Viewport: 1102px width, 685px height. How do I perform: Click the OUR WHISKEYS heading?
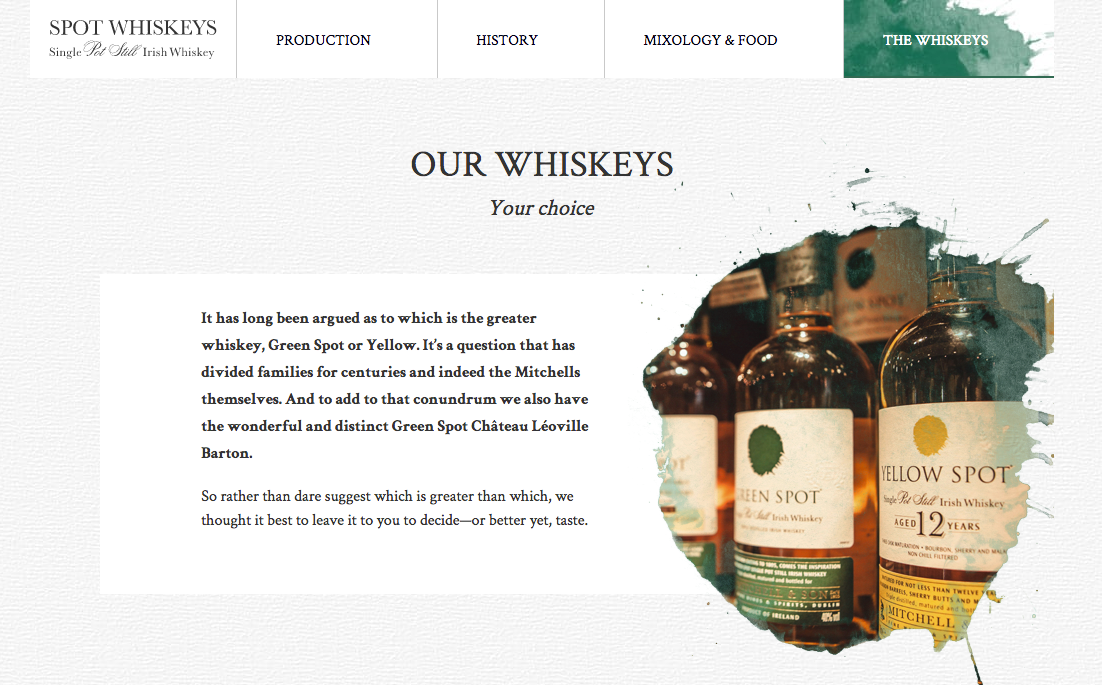(x=542, y=164)
